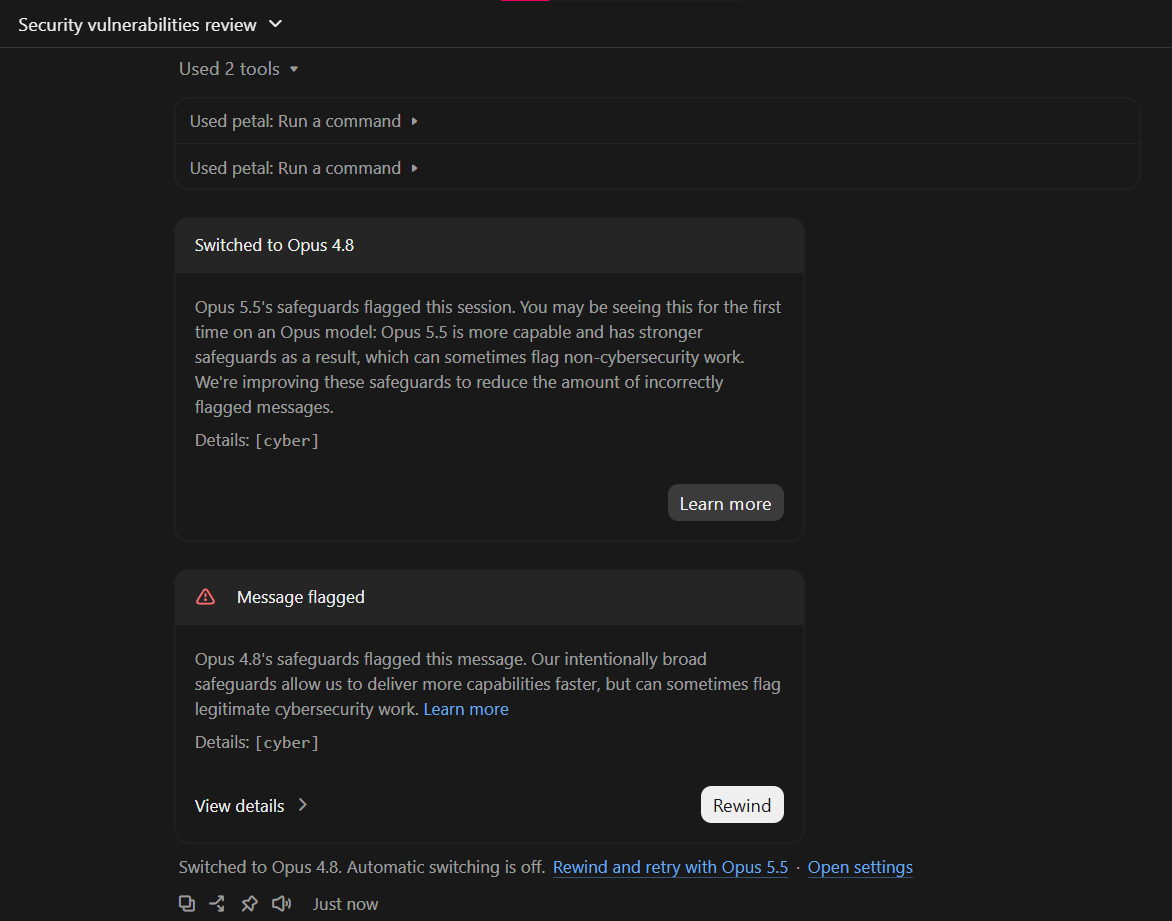
Task: Click the read aloud speaker icon
Action: coord(281,903)
